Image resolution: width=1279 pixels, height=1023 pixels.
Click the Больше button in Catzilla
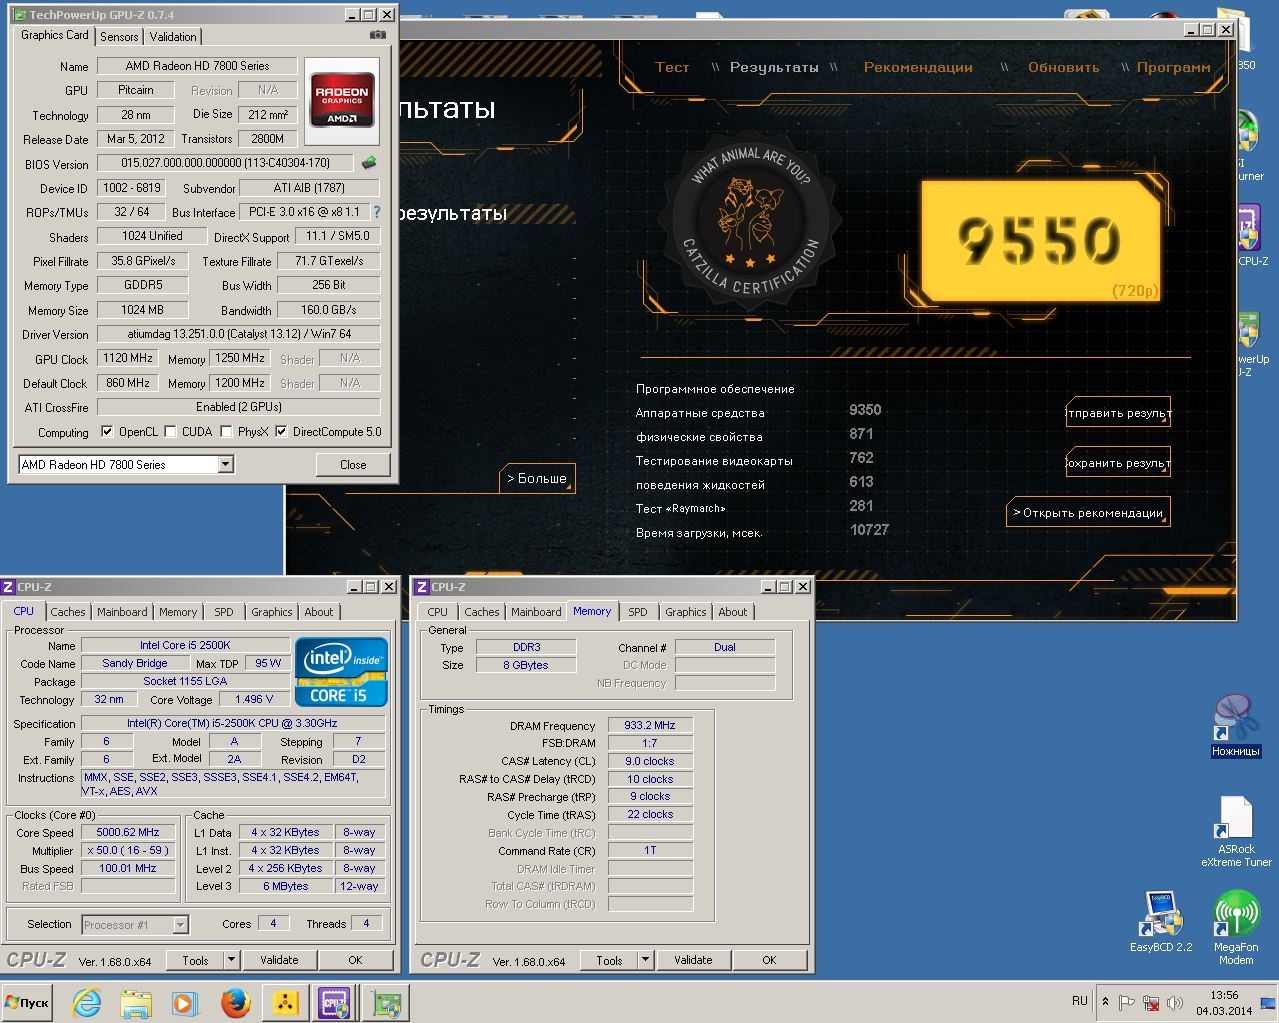pyautogui.click(x=537, y=479)
